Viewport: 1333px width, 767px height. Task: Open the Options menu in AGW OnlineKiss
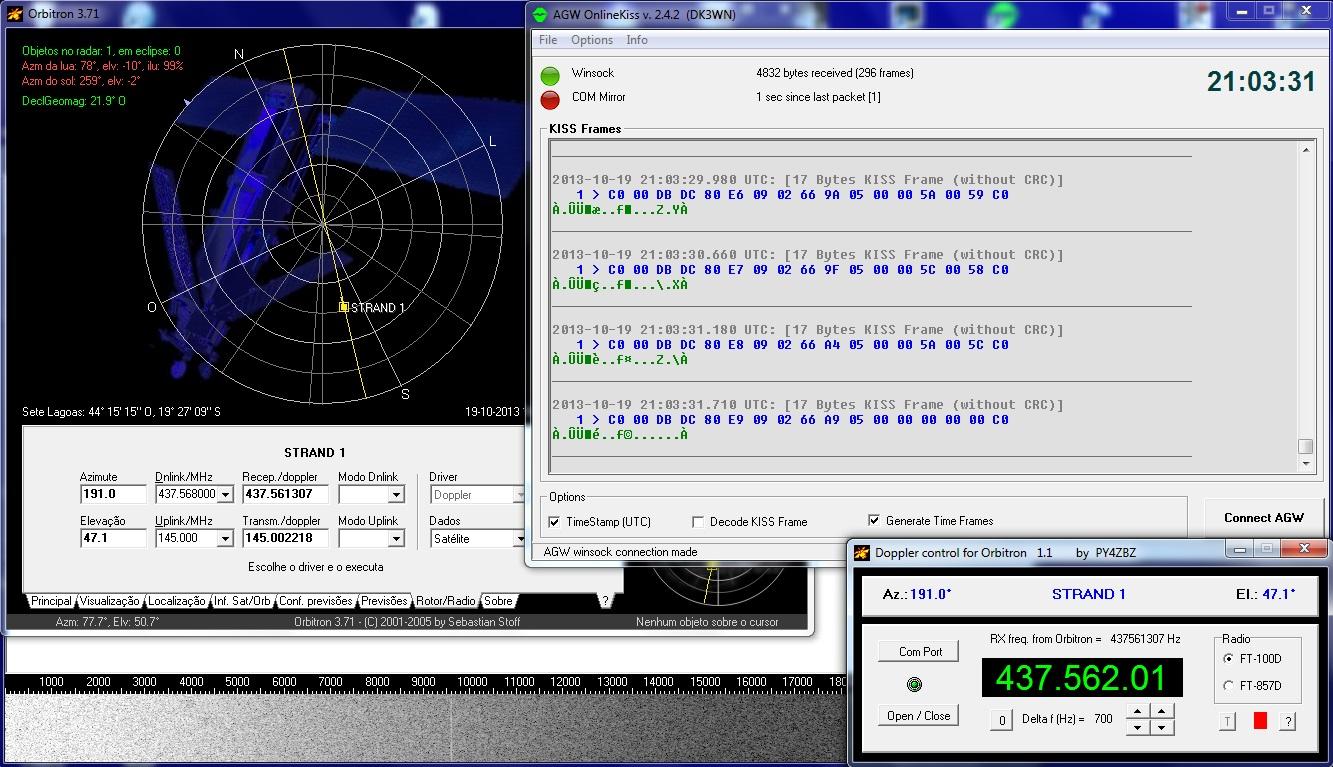point(591,40)
